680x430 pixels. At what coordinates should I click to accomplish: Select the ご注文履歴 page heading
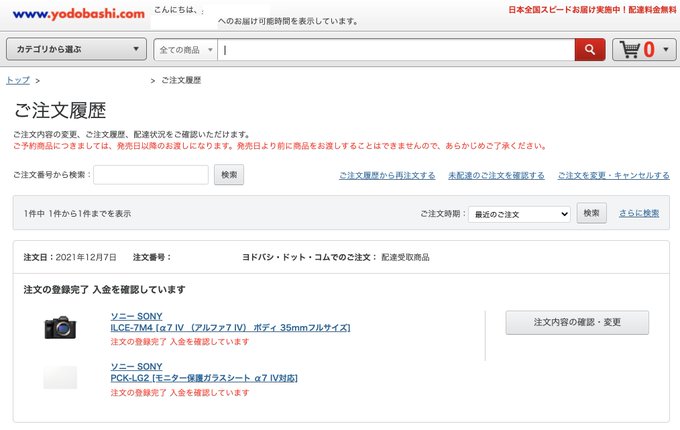60,111
